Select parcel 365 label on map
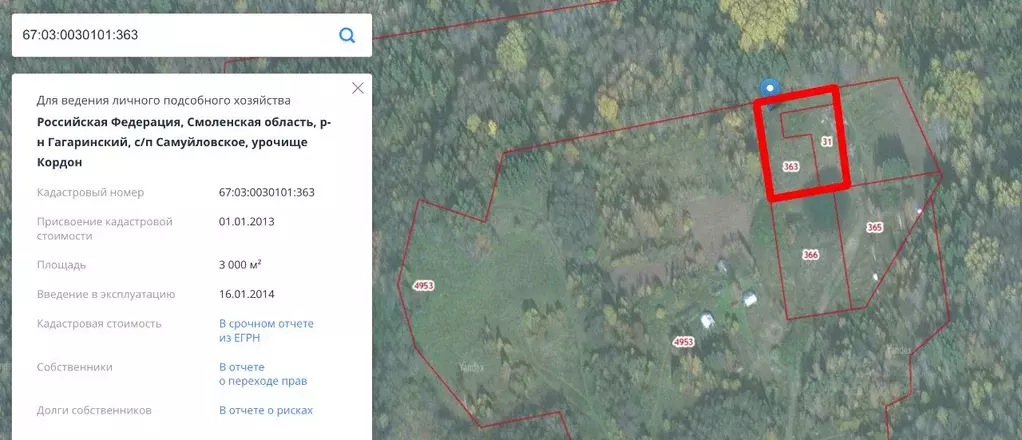 [875, 227]
